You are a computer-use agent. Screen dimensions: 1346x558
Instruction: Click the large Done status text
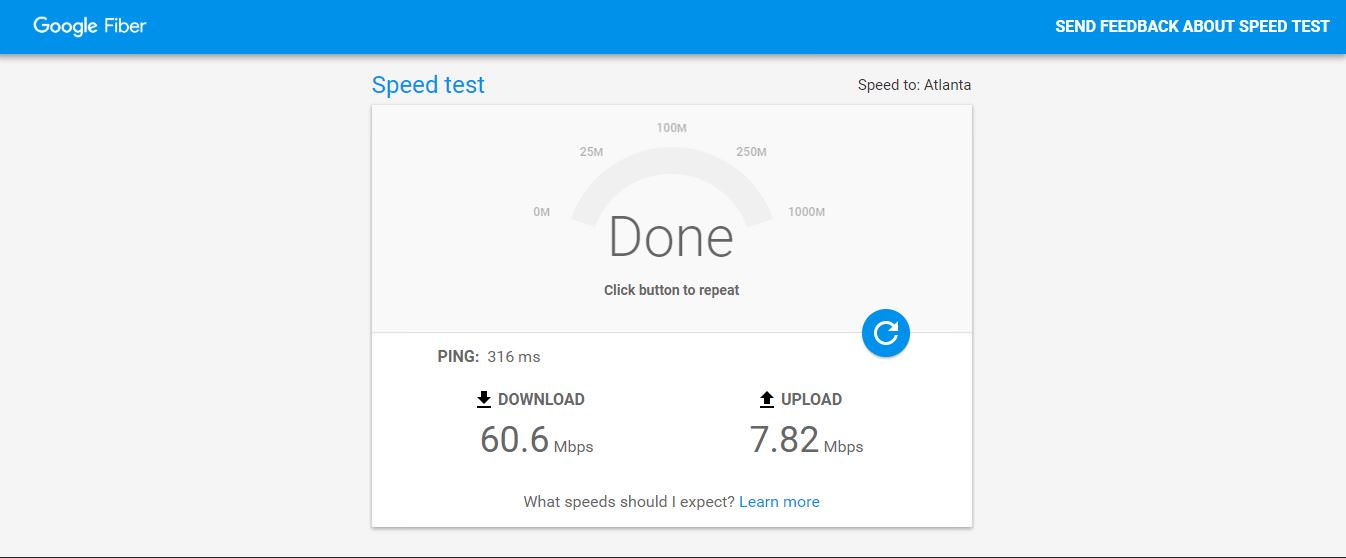pos(671,238)
